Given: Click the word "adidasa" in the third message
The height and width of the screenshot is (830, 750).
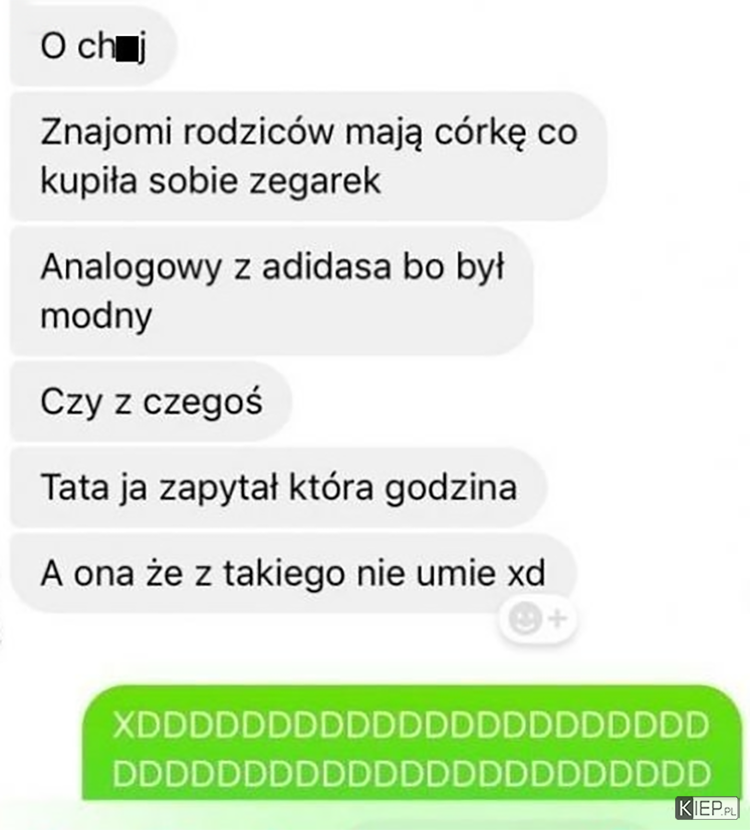Looking at the screenshot, I should (327, 266).
